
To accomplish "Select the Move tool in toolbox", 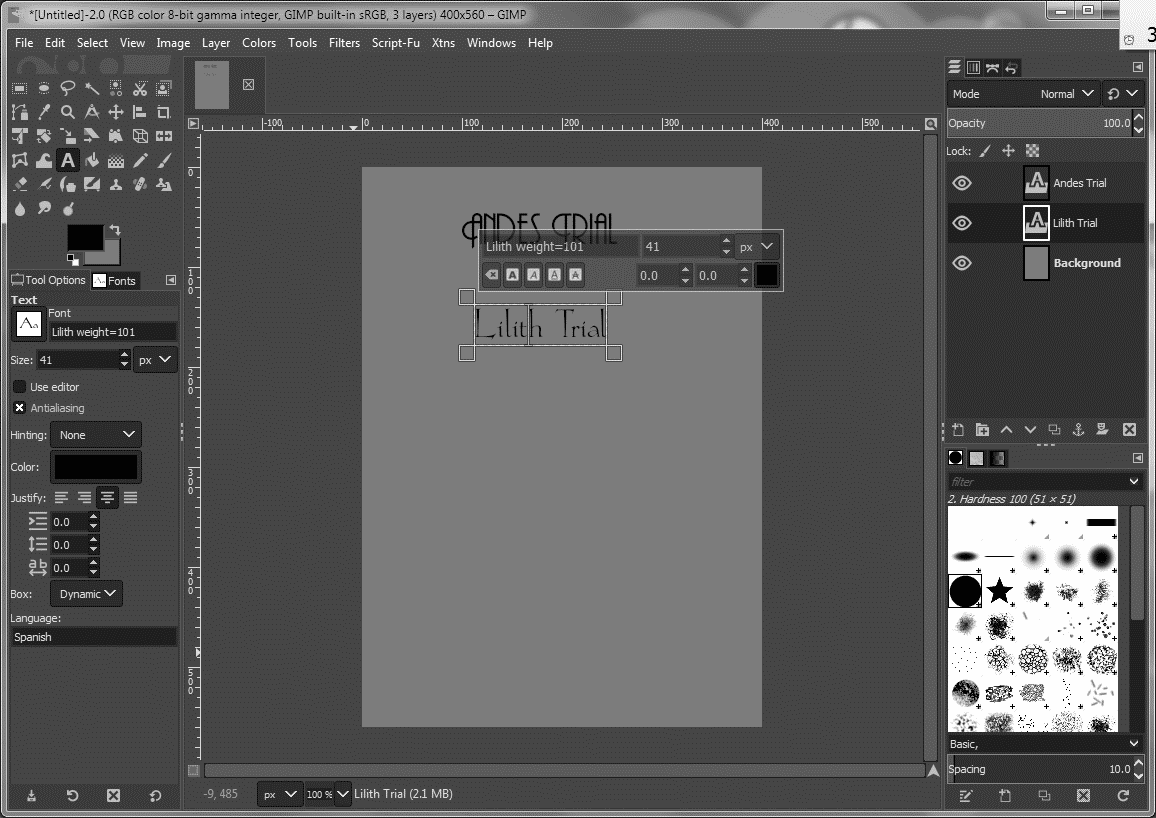I will click(x=116, y=112).
